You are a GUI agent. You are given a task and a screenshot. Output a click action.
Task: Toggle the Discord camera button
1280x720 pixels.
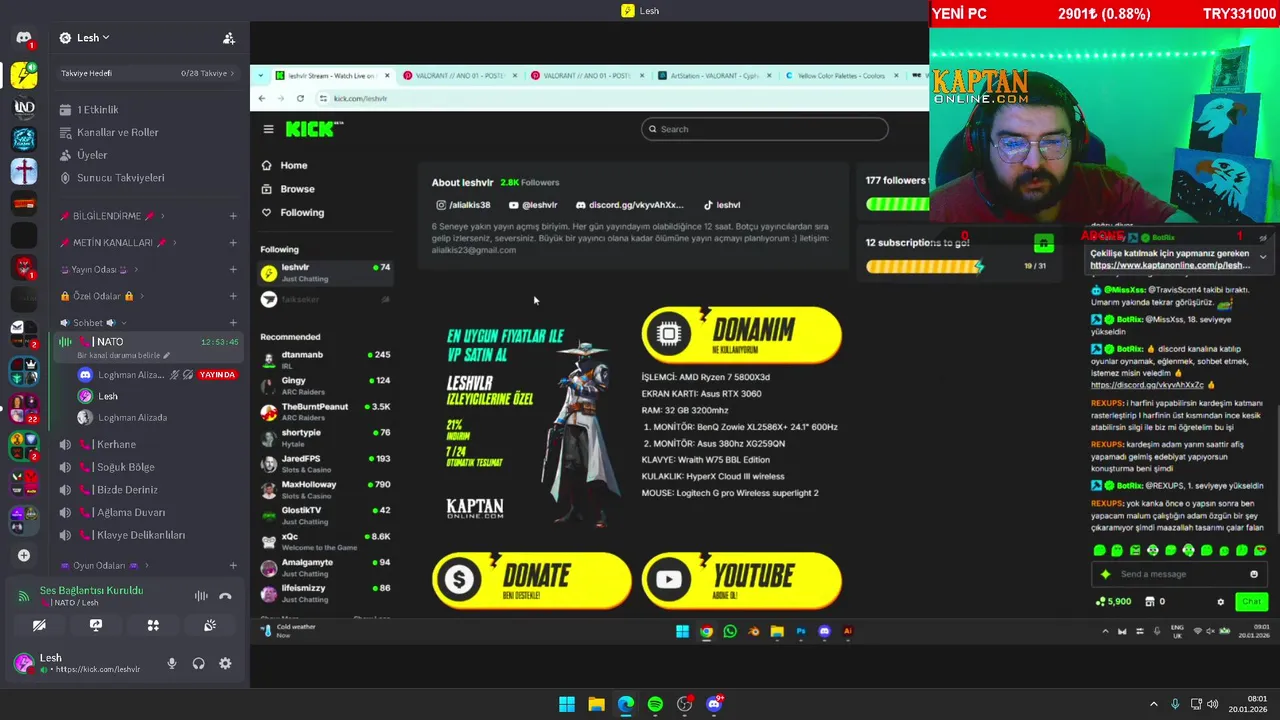pyautogui.click(x=39, y=626)
